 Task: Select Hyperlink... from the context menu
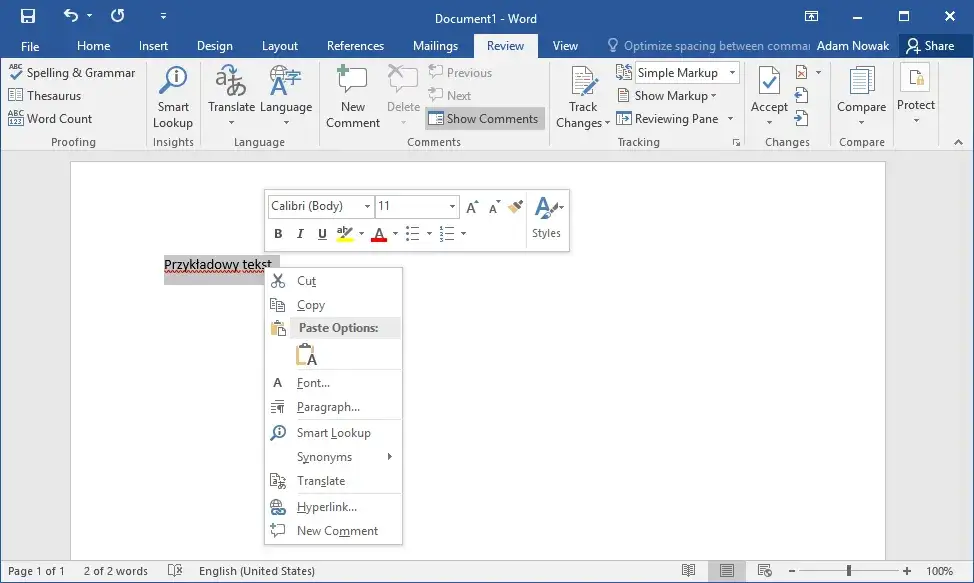(327, 507)
